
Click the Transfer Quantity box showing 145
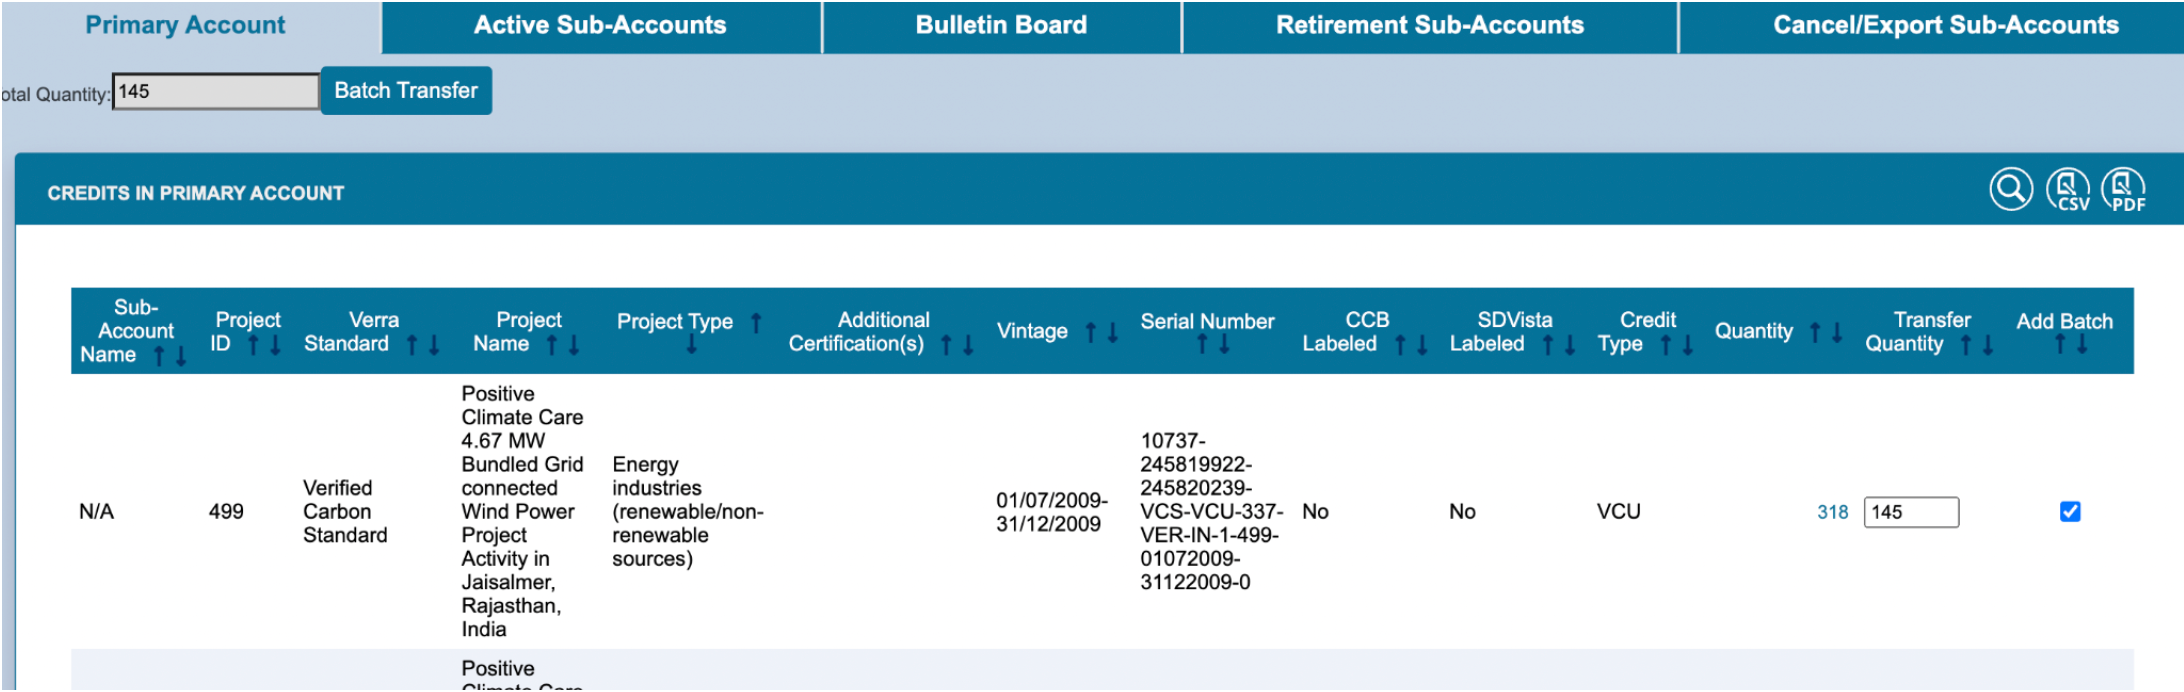pyautogui.click(x=1910, y=512)
